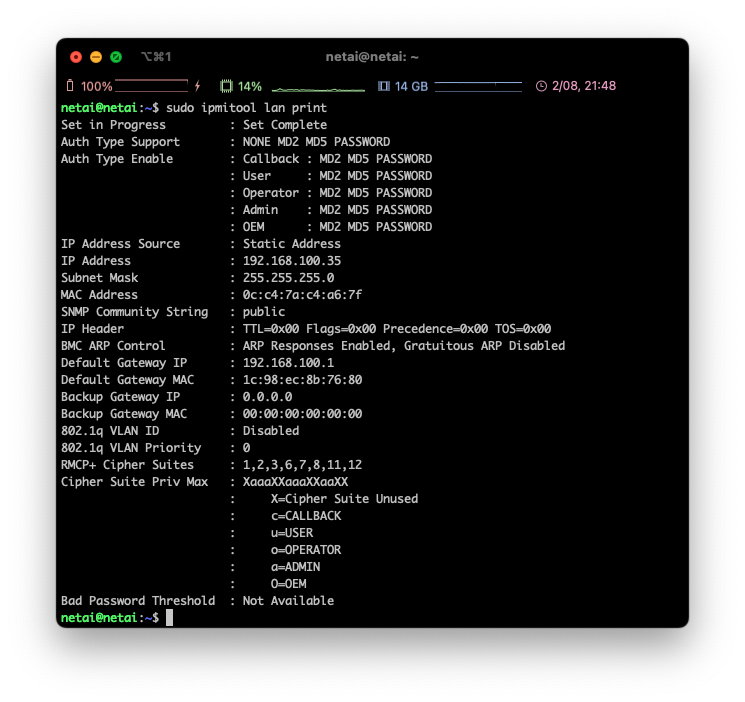
Task: Click the XaaaXXaaaXXaaXX value
Action: pyautogui.click(x=296, y=482)
